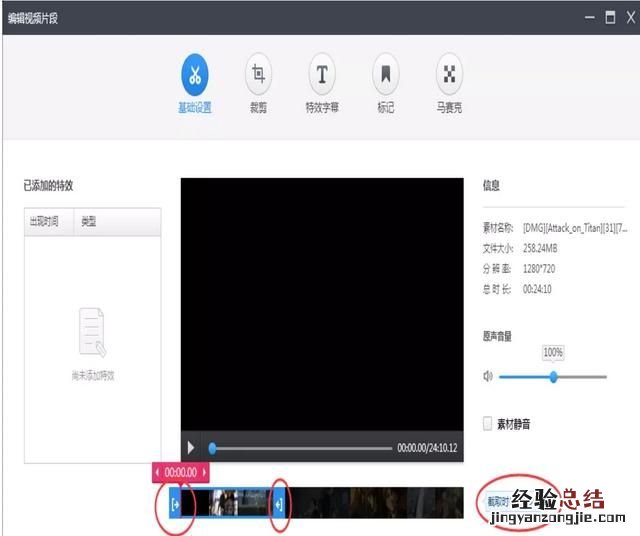
Task: Step timecode back with left arrow
Action: click(x=158, y=472)
